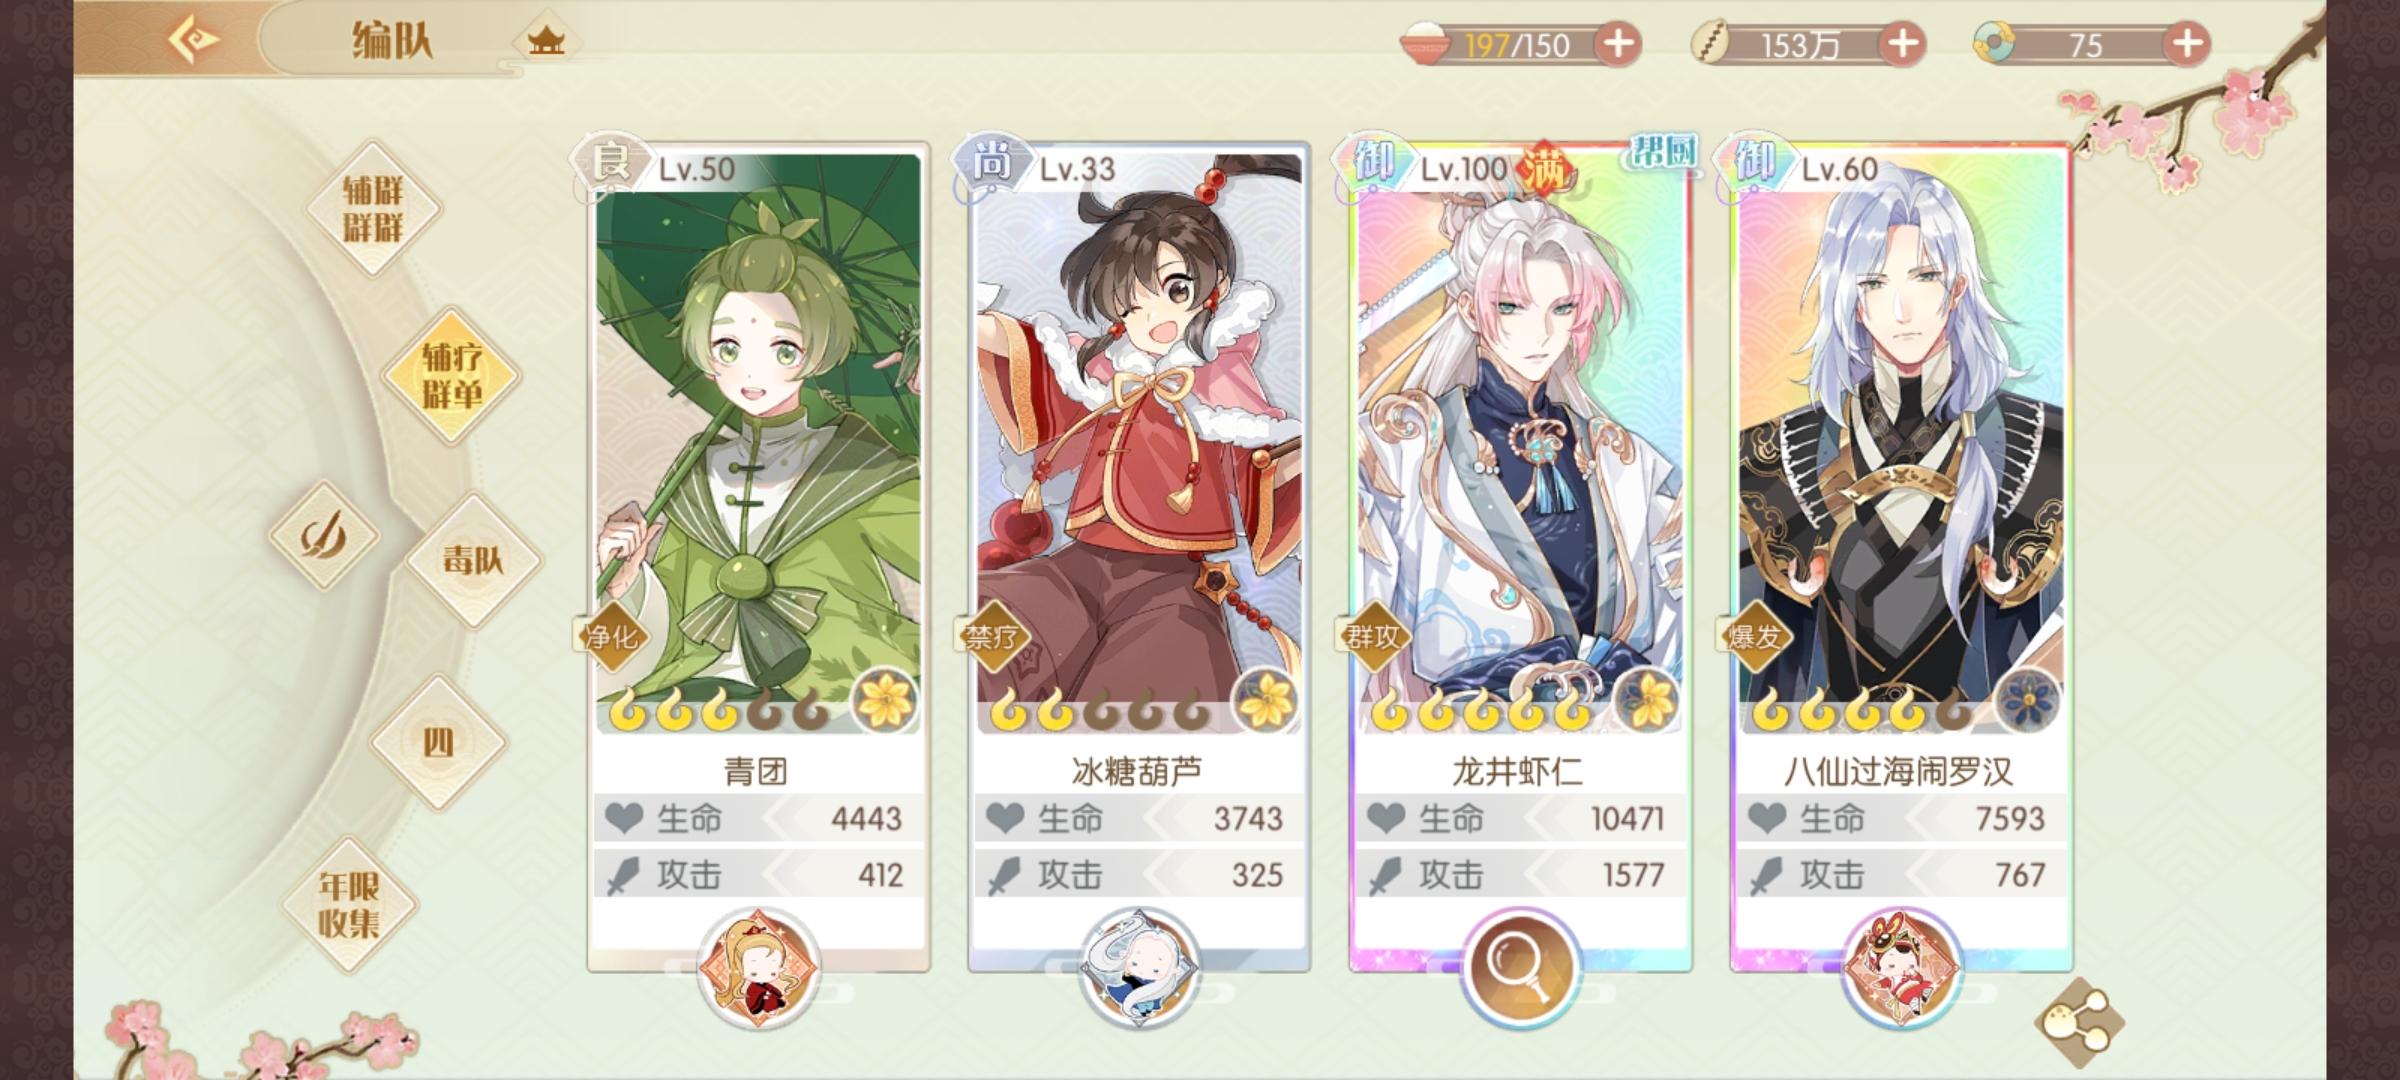Open the 青团 character card
Viewport: 2400px width, 1080px height.
tap(758, 556)
